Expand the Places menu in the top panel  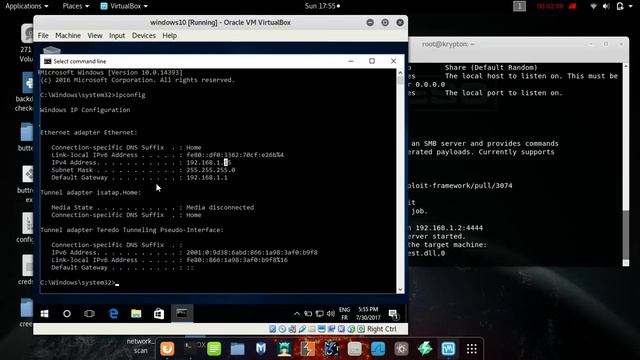76,6
